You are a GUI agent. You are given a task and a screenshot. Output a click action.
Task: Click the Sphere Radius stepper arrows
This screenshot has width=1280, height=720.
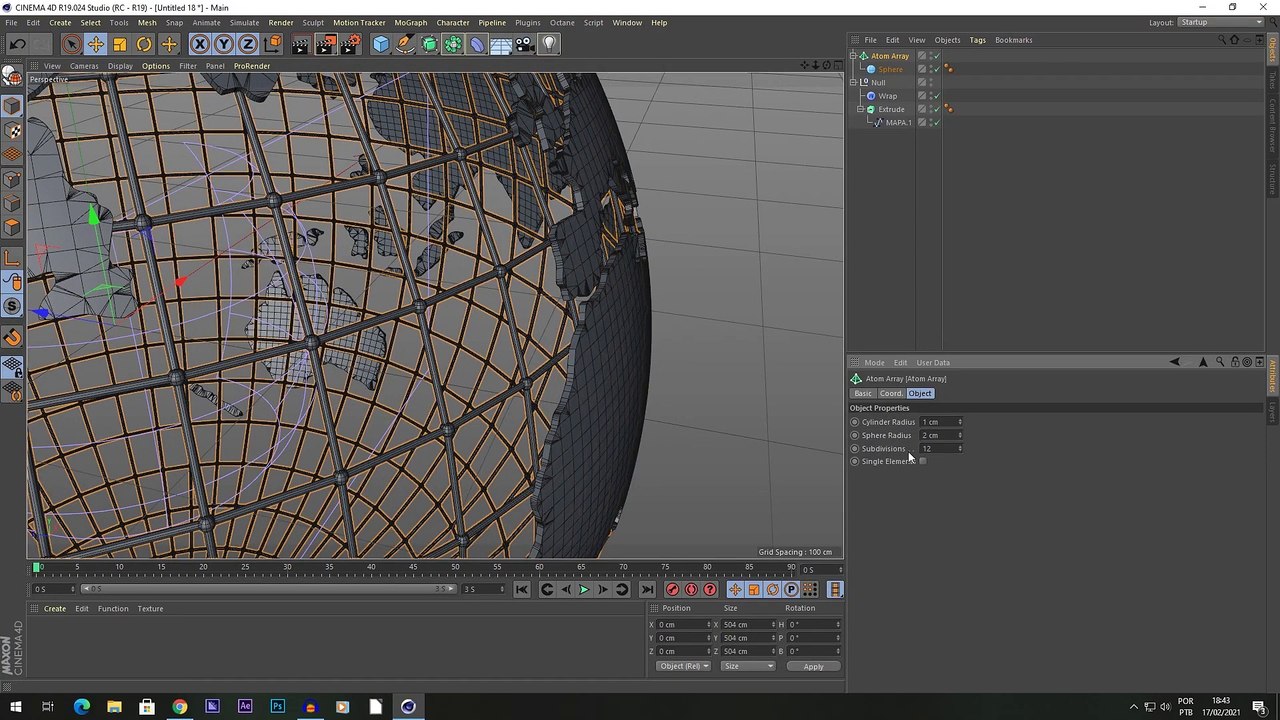960,435
